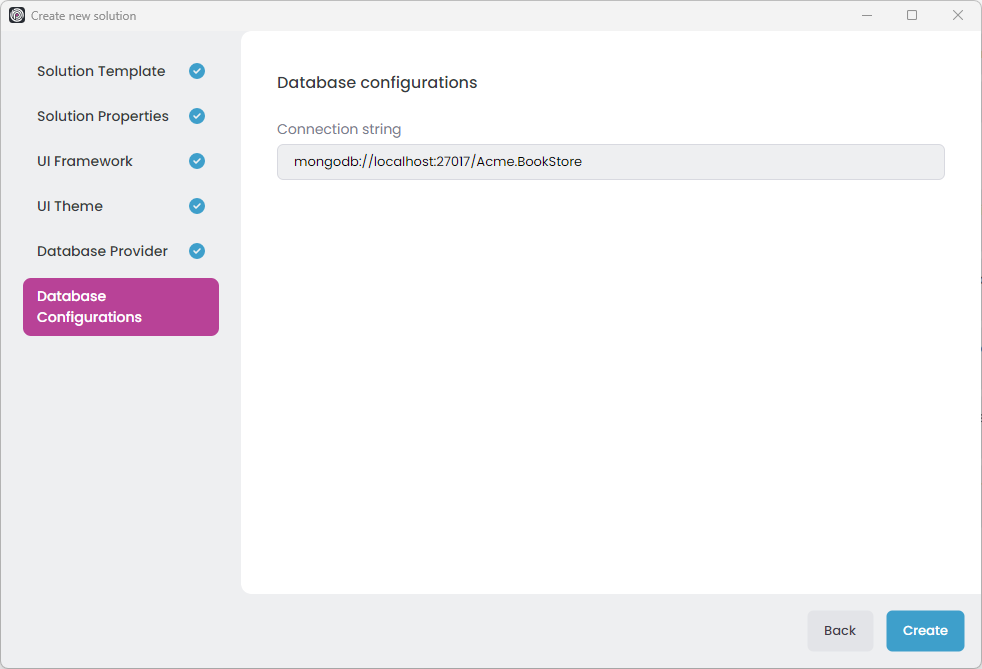Minimize the Create new solution window
The height and width of the screenshot is (669, 982).
point(866,15)
